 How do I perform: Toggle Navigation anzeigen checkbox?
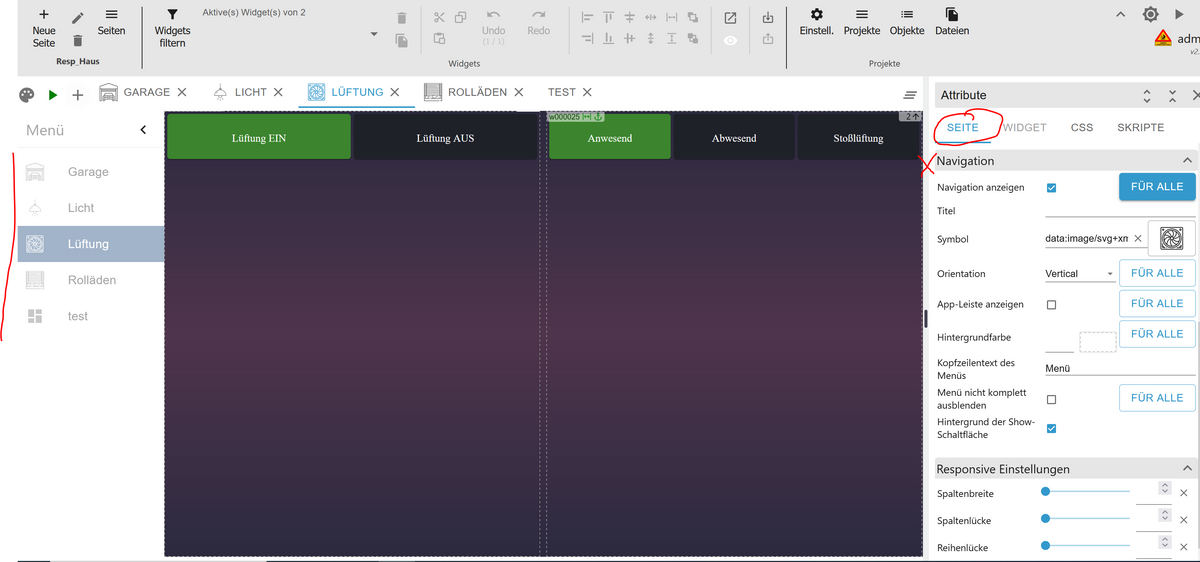[x=1051, y=188]
